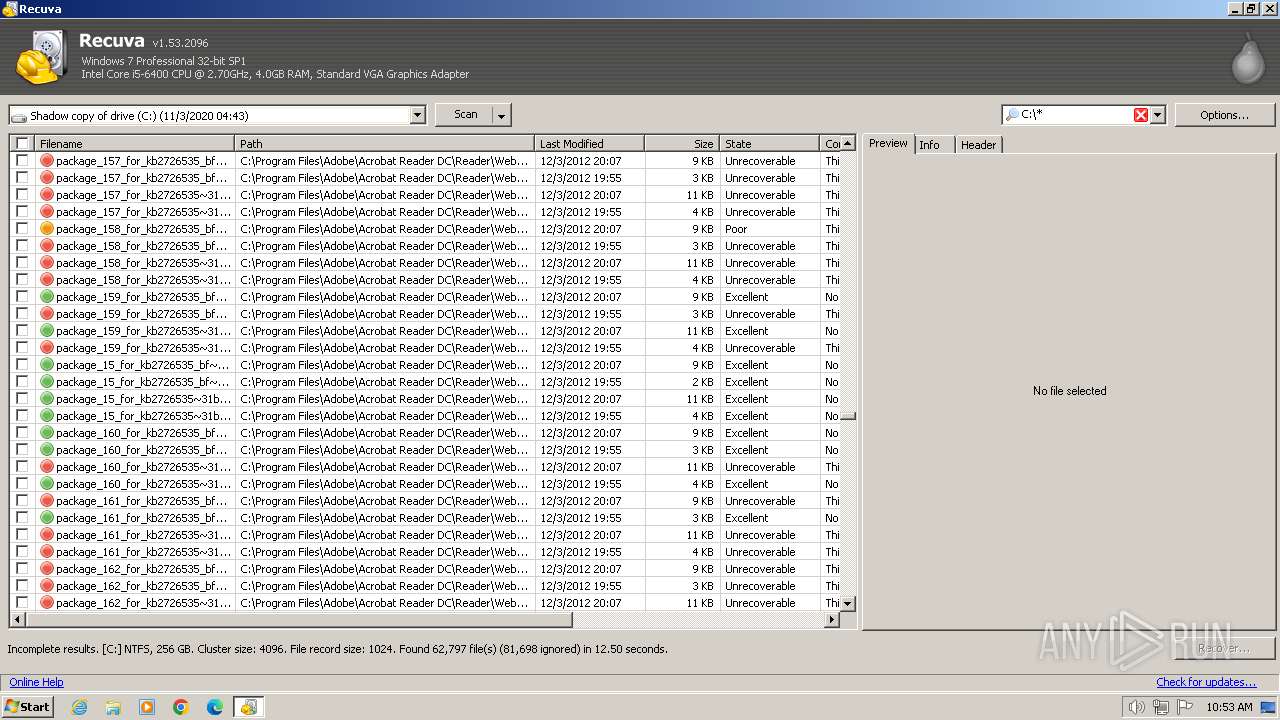Viewport: 1280px width, 720px height.
Task: Click the volume speaker icon in the system tray
Action: pyautogui.click(x=1136, y=707)
